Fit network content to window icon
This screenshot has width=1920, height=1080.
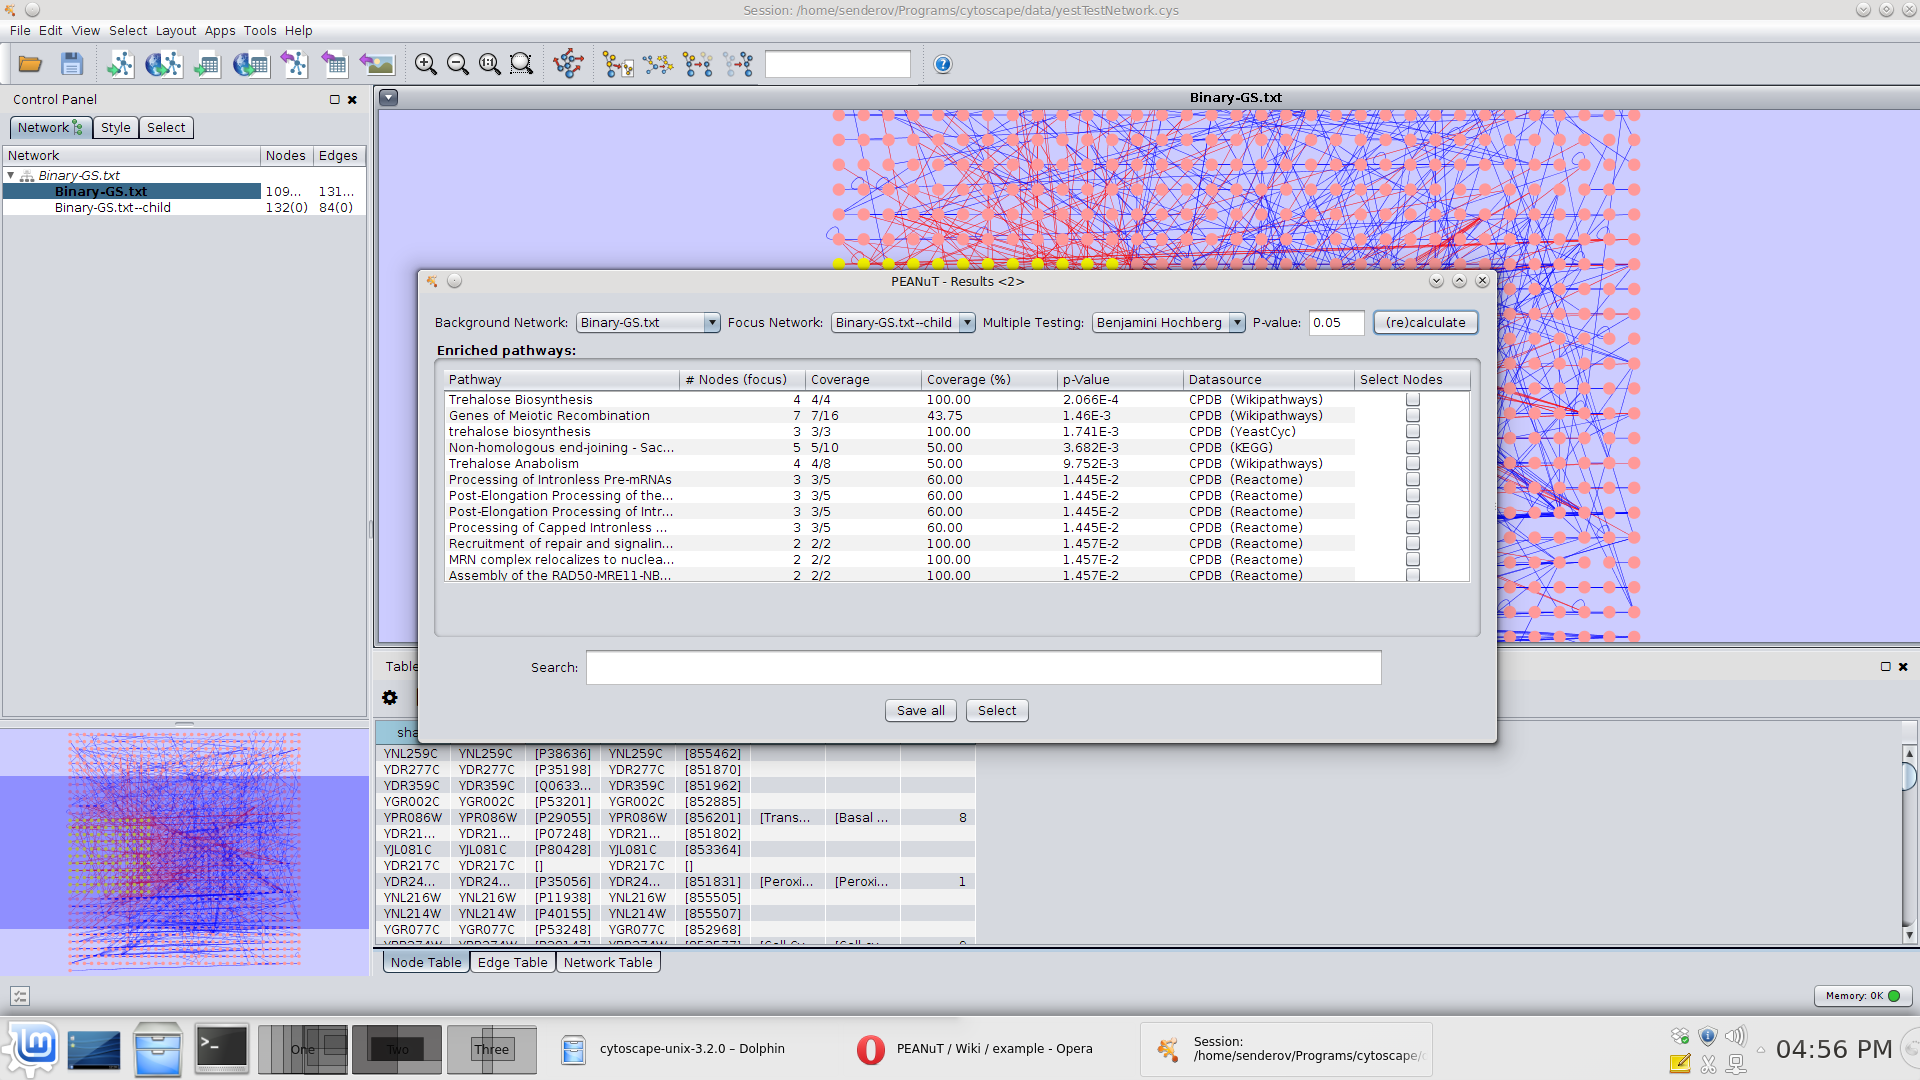490,64
